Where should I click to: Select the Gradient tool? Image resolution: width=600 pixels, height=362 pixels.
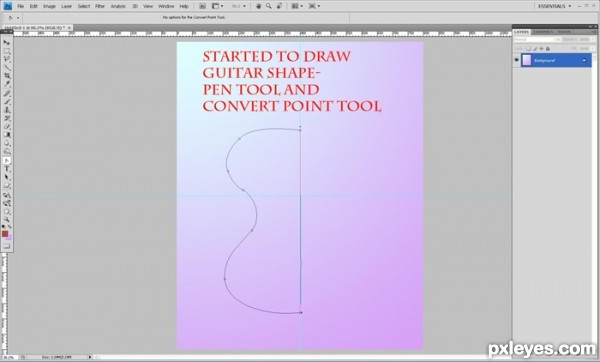click(7, 135)
